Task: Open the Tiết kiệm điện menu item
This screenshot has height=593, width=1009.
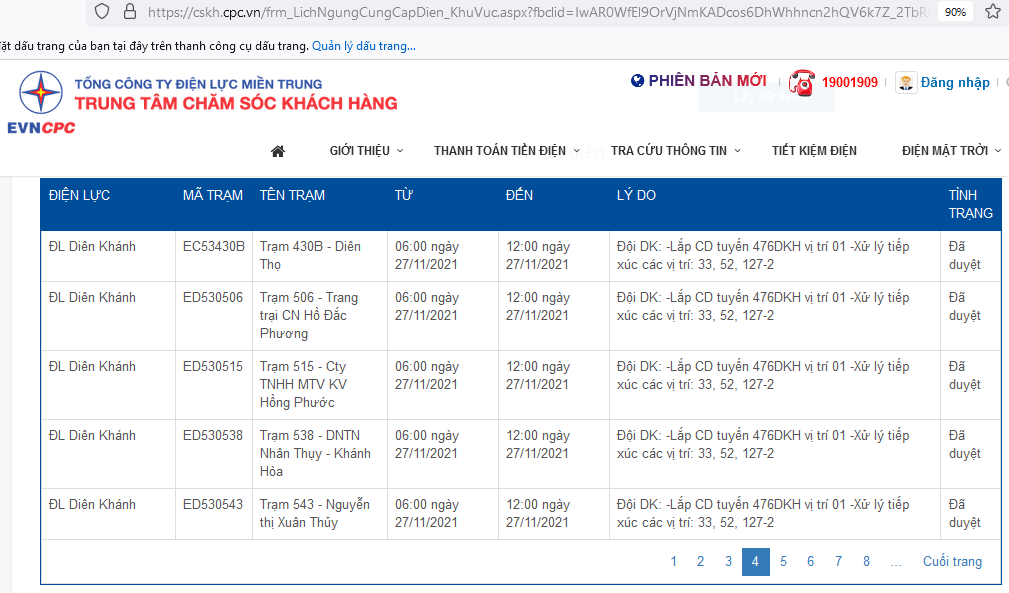Action: pyautogui.click(x=814, y=151)
